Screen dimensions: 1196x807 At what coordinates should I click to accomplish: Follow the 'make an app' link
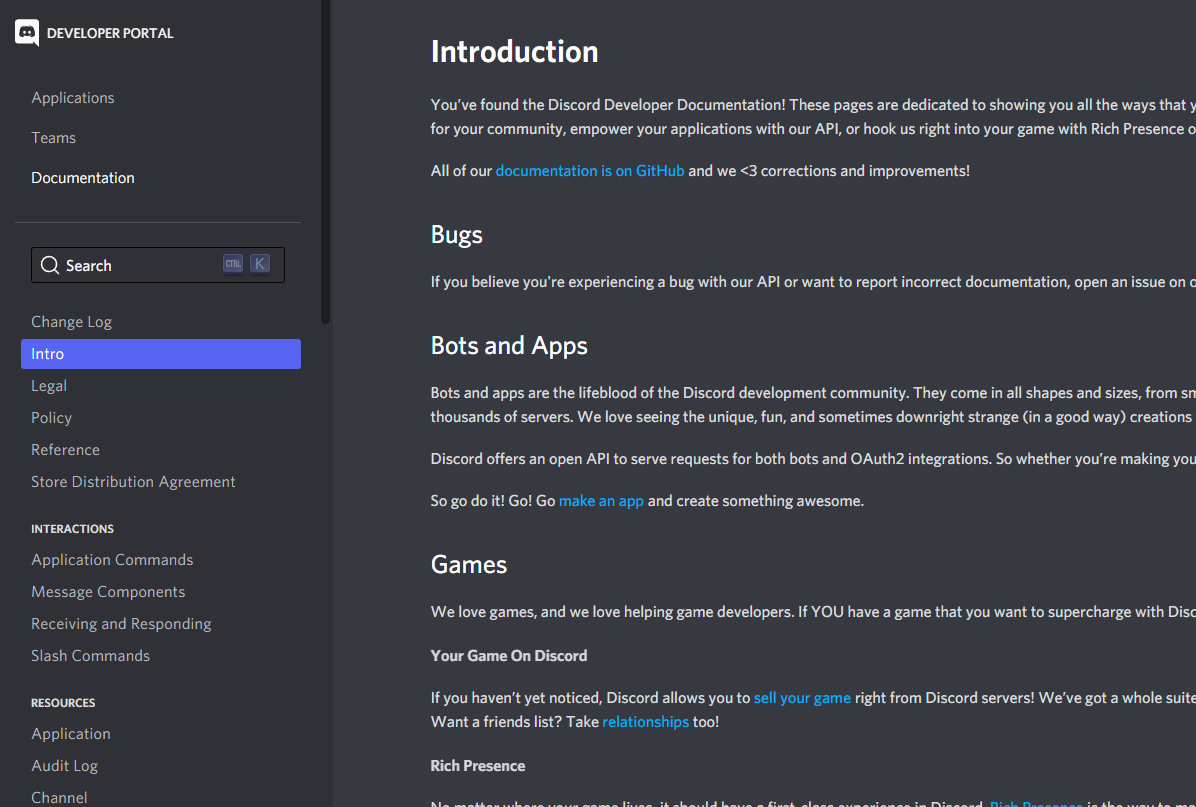(601, 501)
